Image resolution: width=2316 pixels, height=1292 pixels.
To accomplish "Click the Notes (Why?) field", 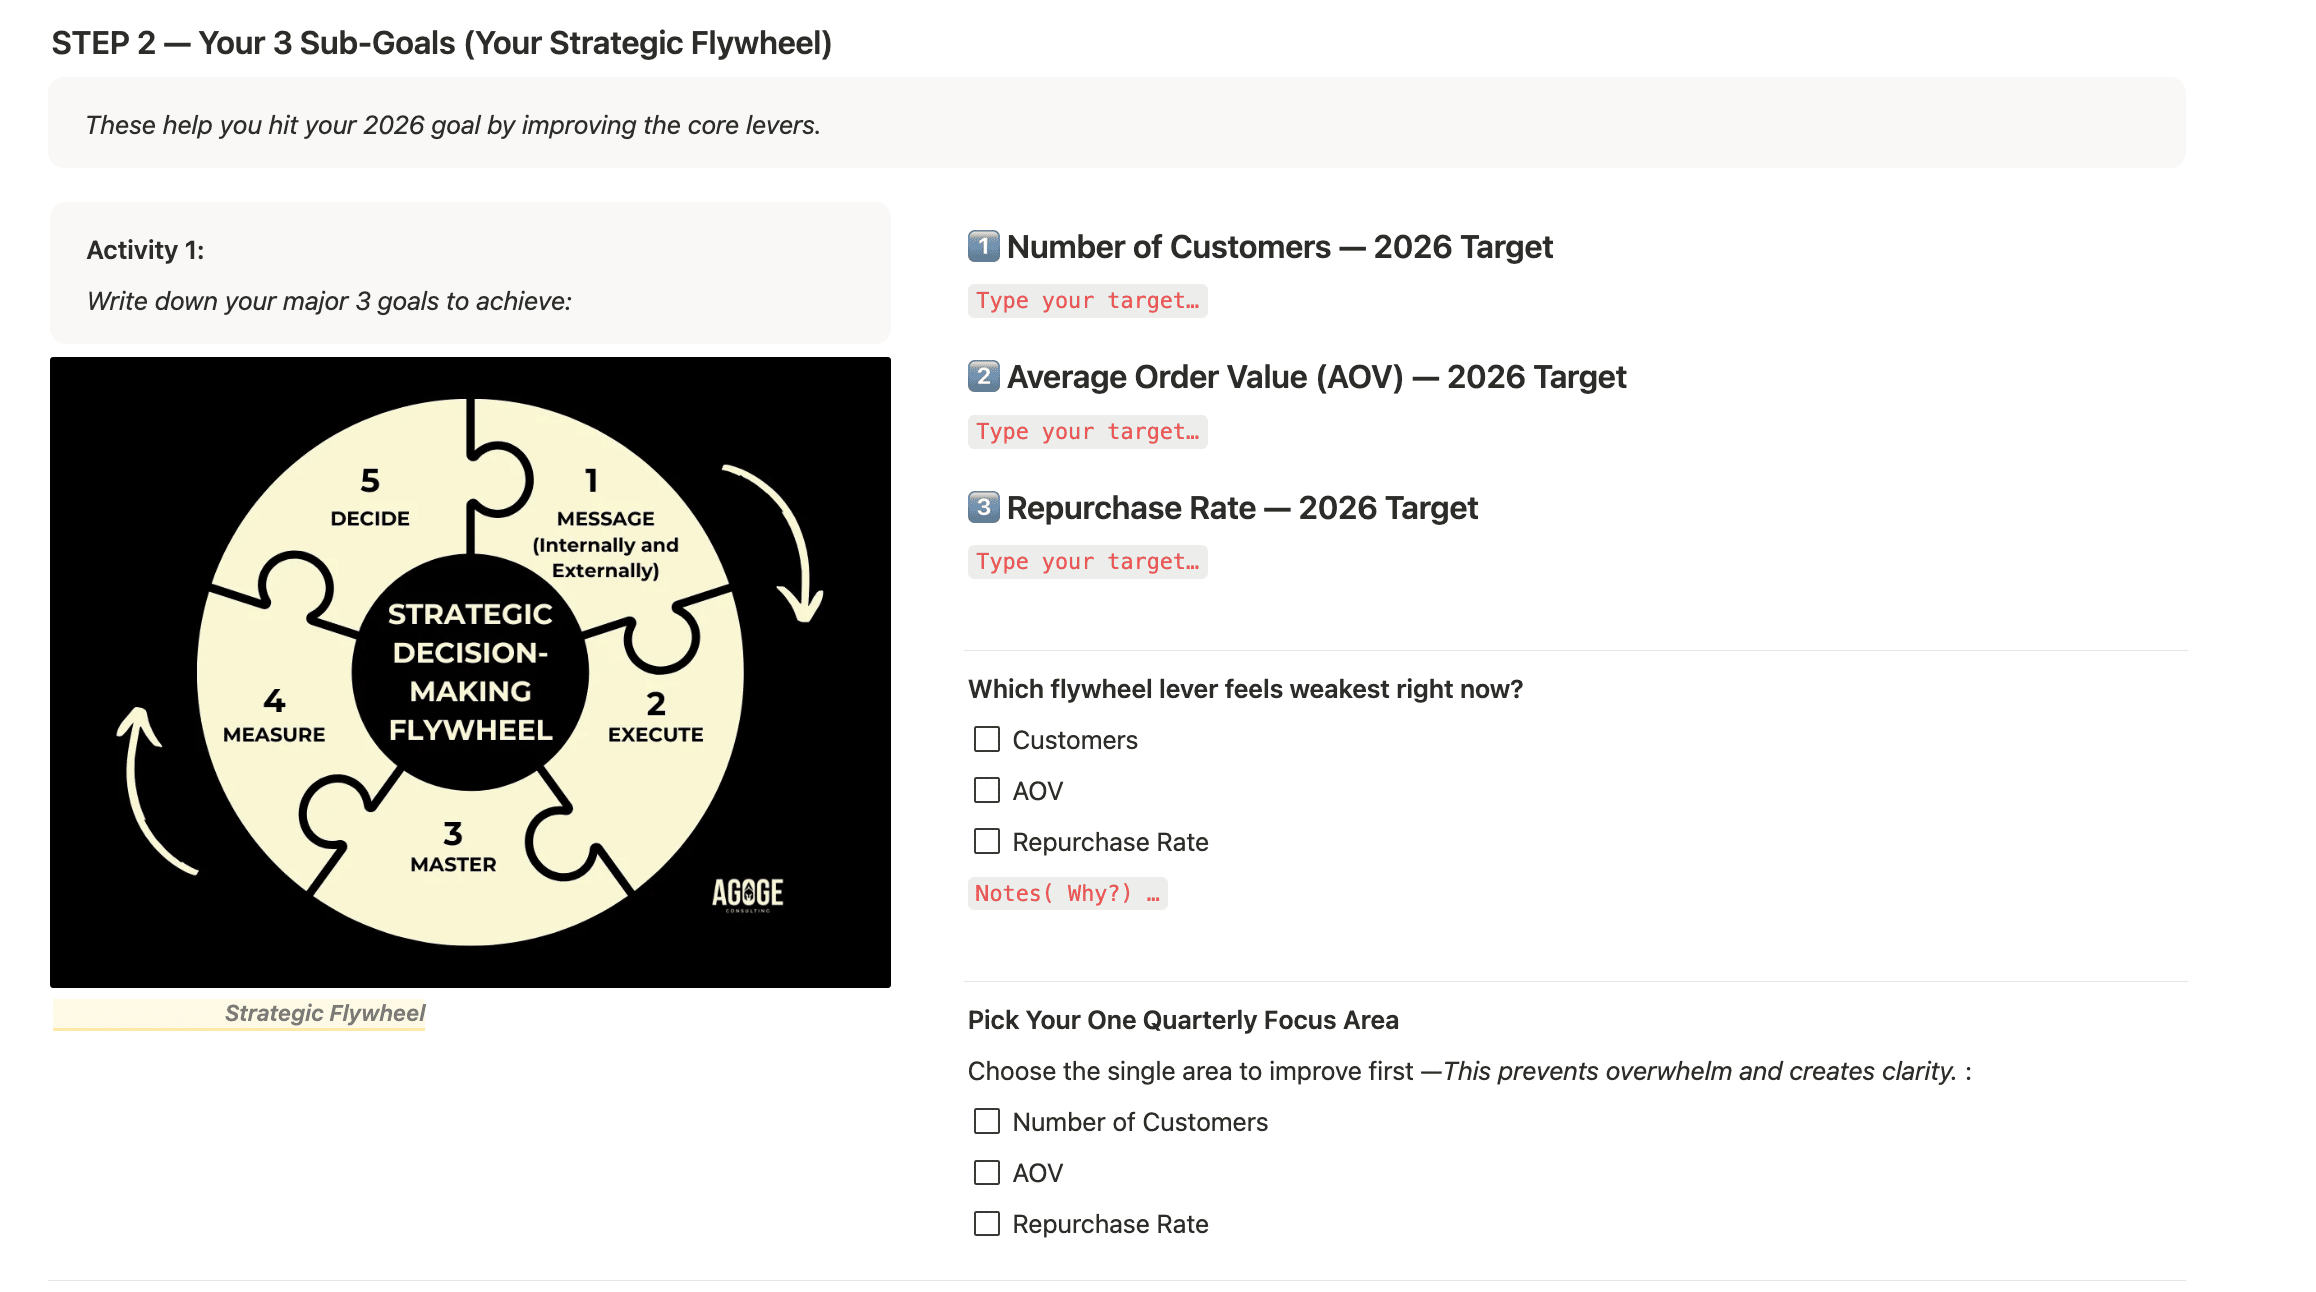I will click(1067, 893).
